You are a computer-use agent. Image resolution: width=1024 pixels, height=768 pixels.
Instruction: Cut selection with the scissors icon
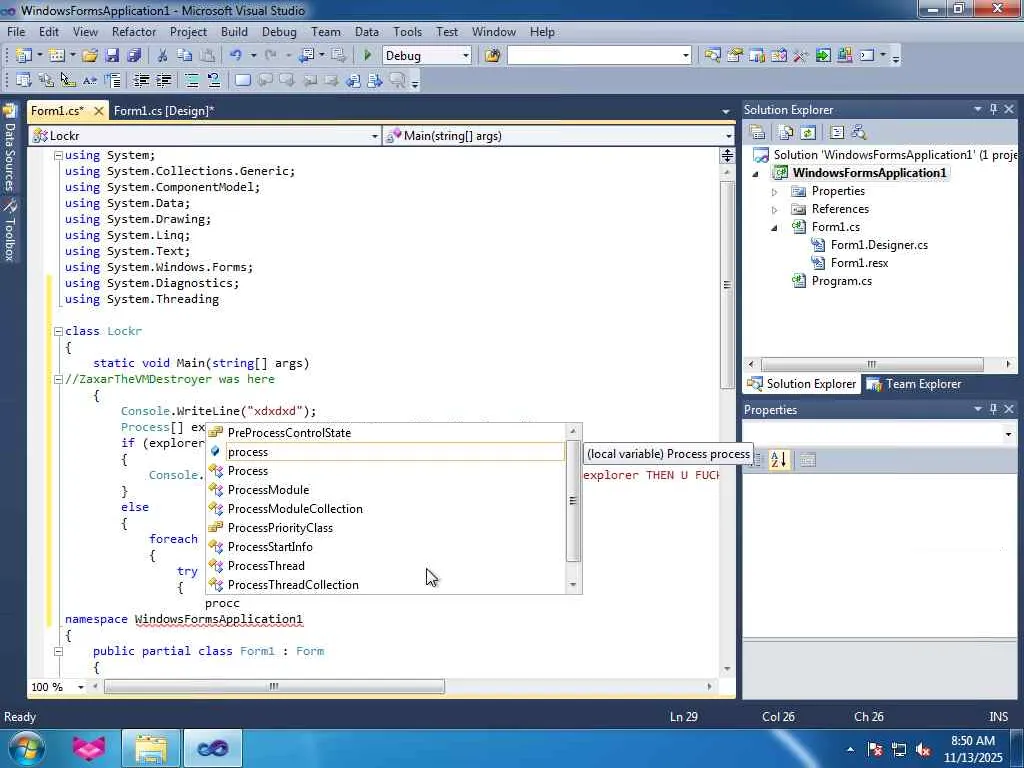coord(163,56)
